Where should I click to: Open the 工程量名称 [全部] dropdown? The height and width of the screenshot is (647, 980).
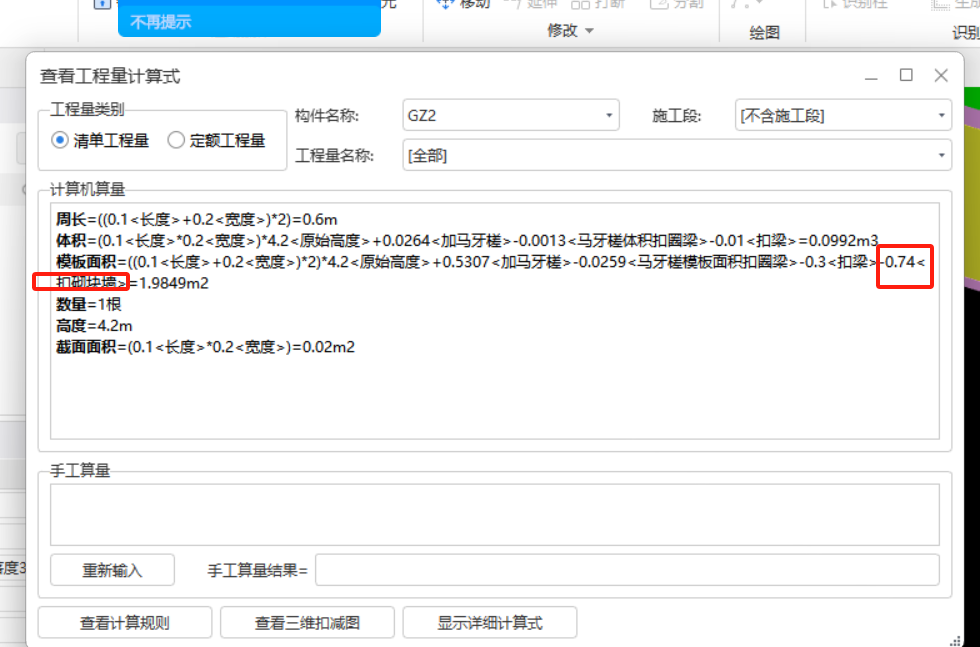click(677, 155)
